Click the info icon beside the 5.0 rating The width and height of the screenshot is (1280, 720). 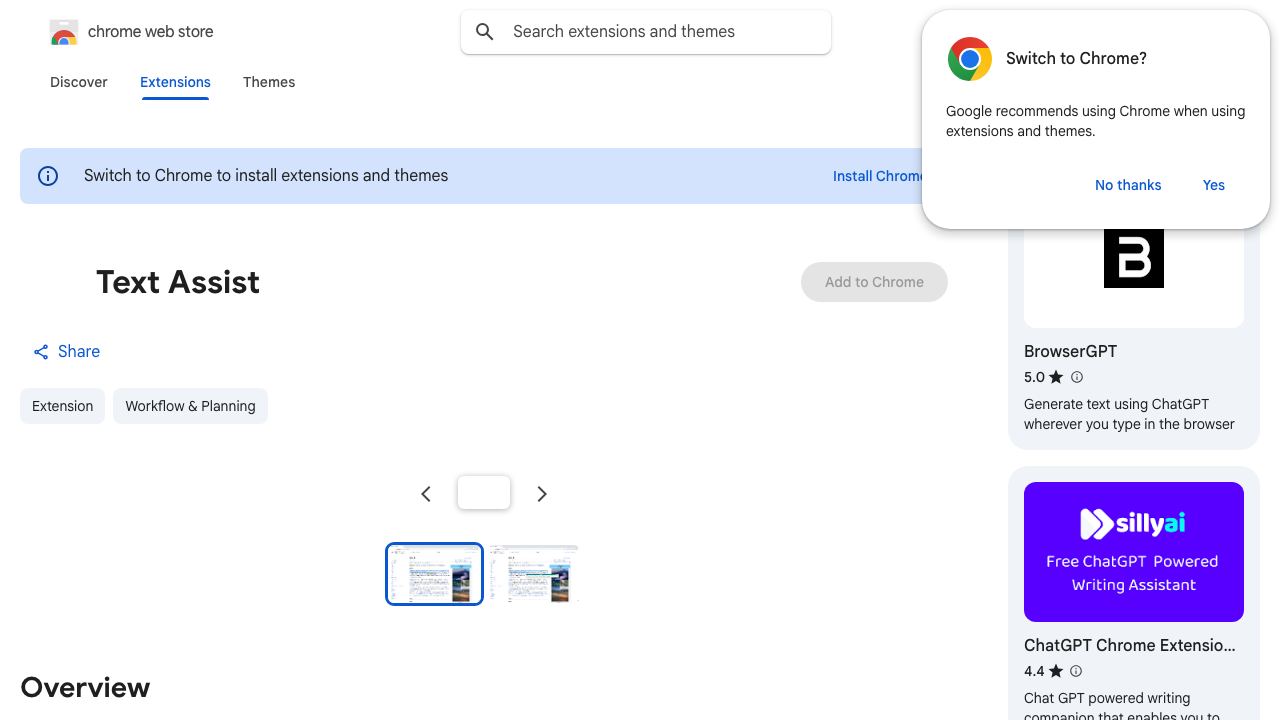[x=1077, y=377]
